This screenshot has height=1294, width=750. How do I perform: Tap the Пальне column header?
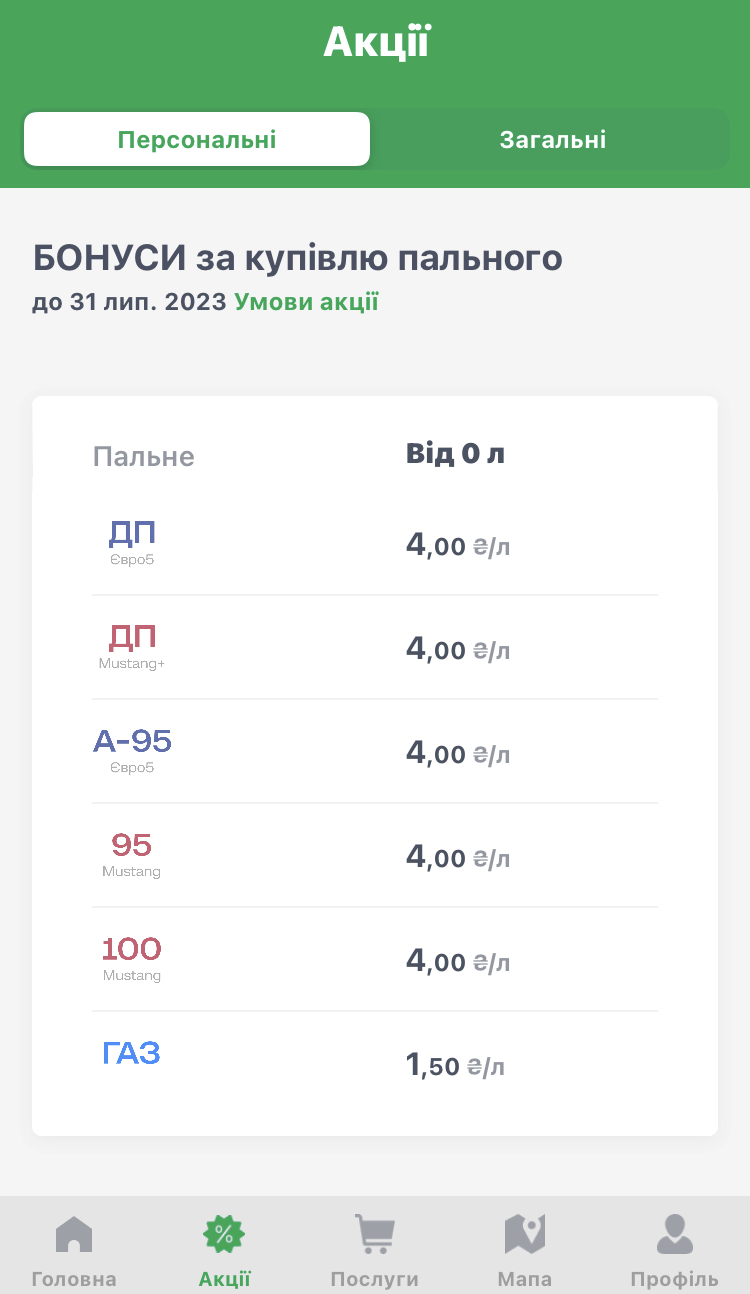coord(144,457)
